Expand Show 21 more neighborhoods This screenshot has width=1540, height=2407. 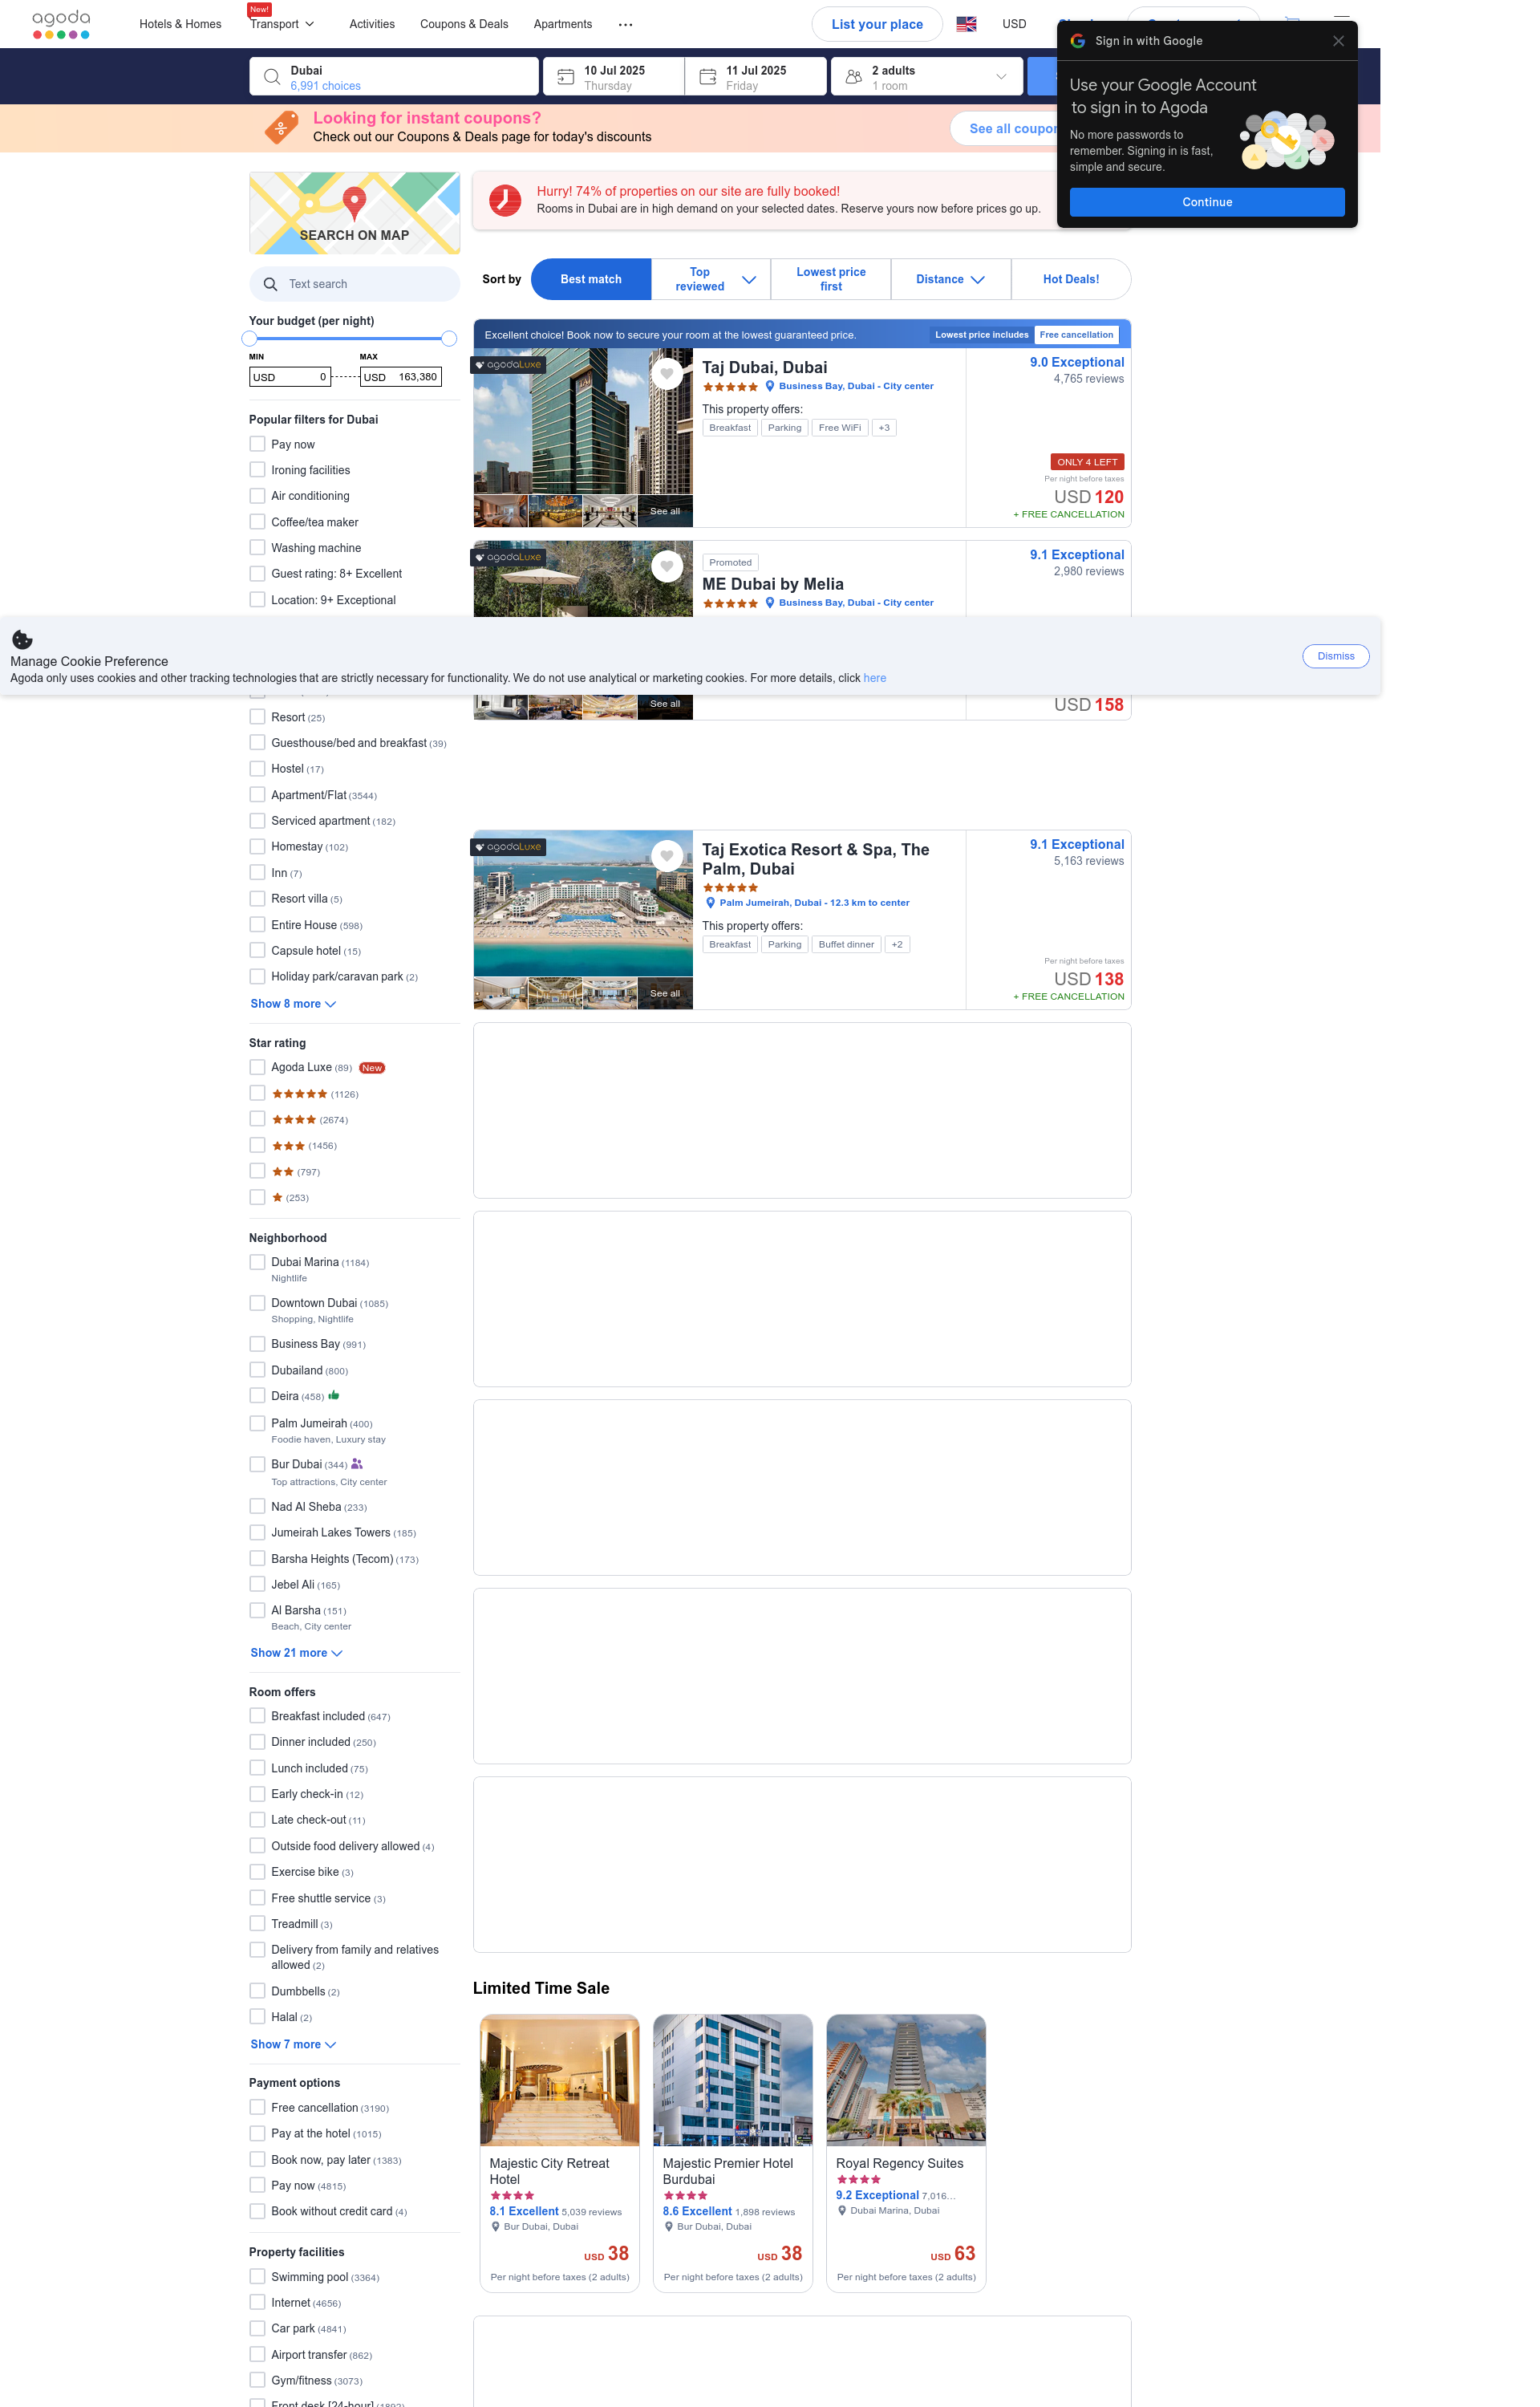point(296,1653)
